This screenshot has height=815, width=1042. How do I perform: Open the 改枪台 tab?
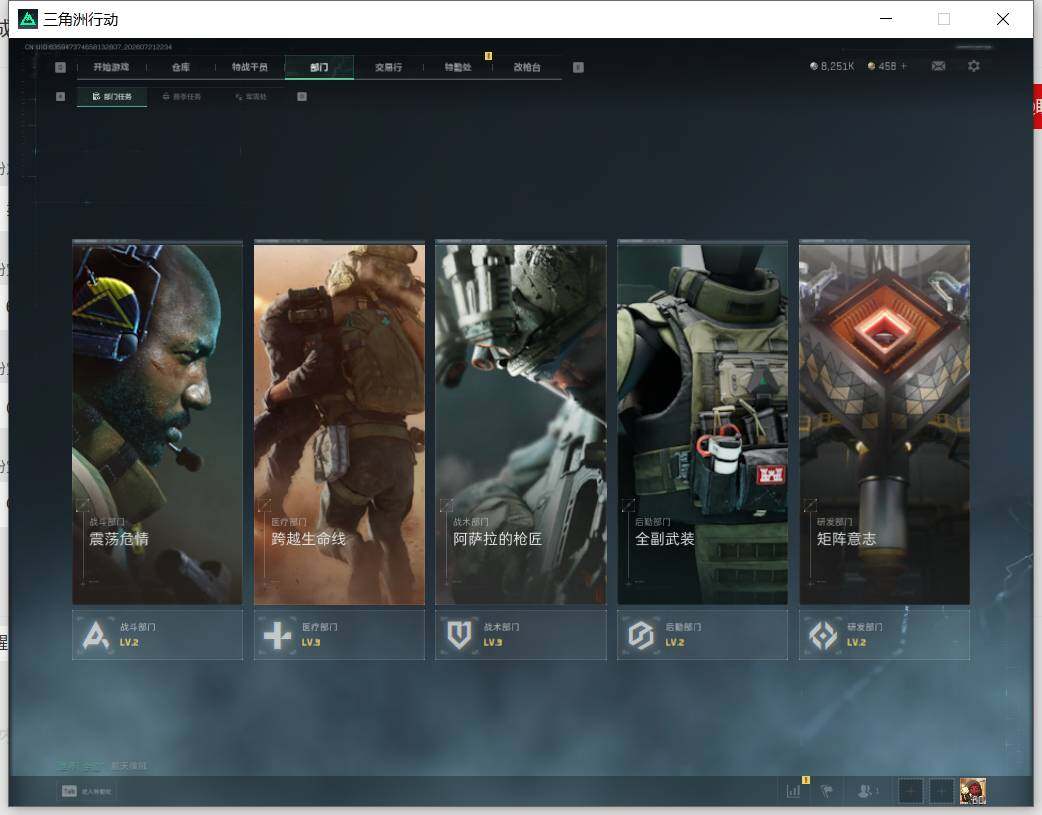click(527, 67)
